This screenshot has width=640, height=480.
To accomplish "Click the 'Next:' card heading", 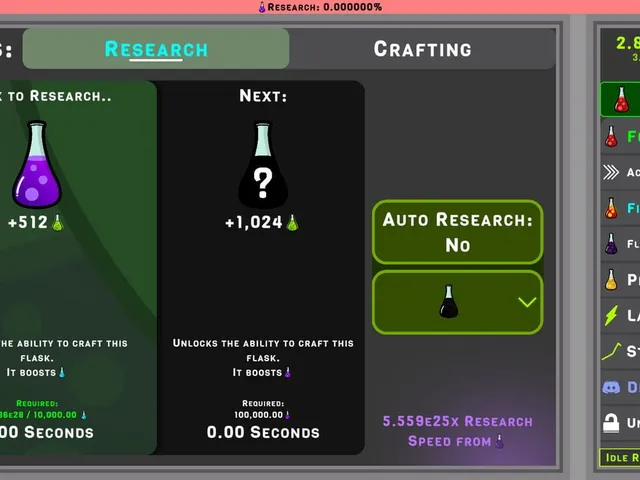I will click(263, 96).
